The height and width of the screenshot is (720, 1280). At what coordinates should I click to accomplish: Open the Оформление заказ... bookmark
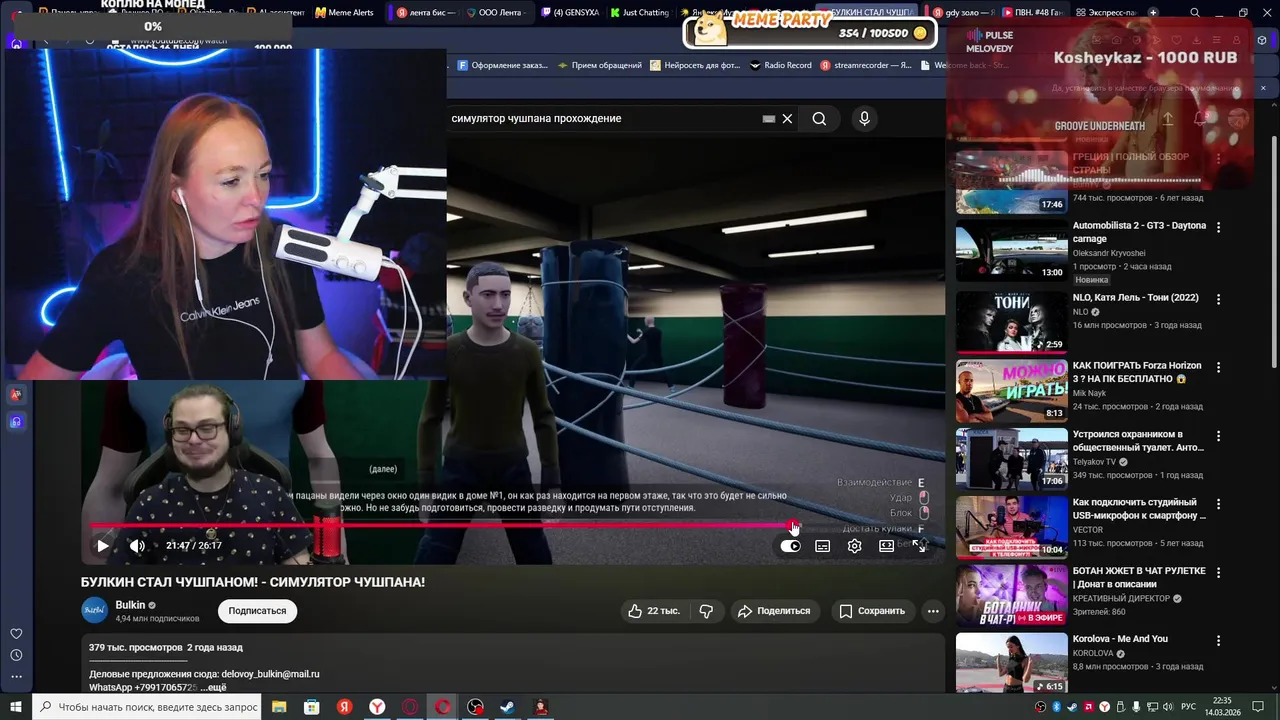pyautogui.click(x=502, y=65)
